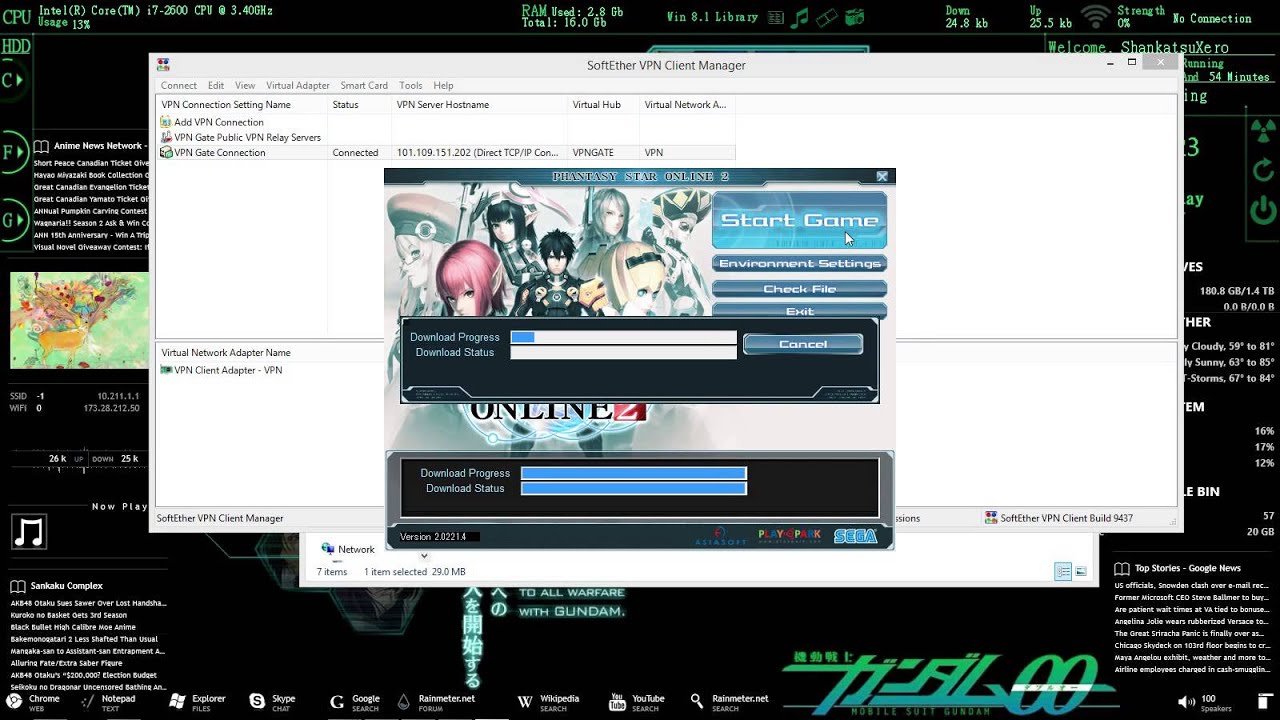
Task: Click the SoftEther app icon in title bar
Action: 163,65
